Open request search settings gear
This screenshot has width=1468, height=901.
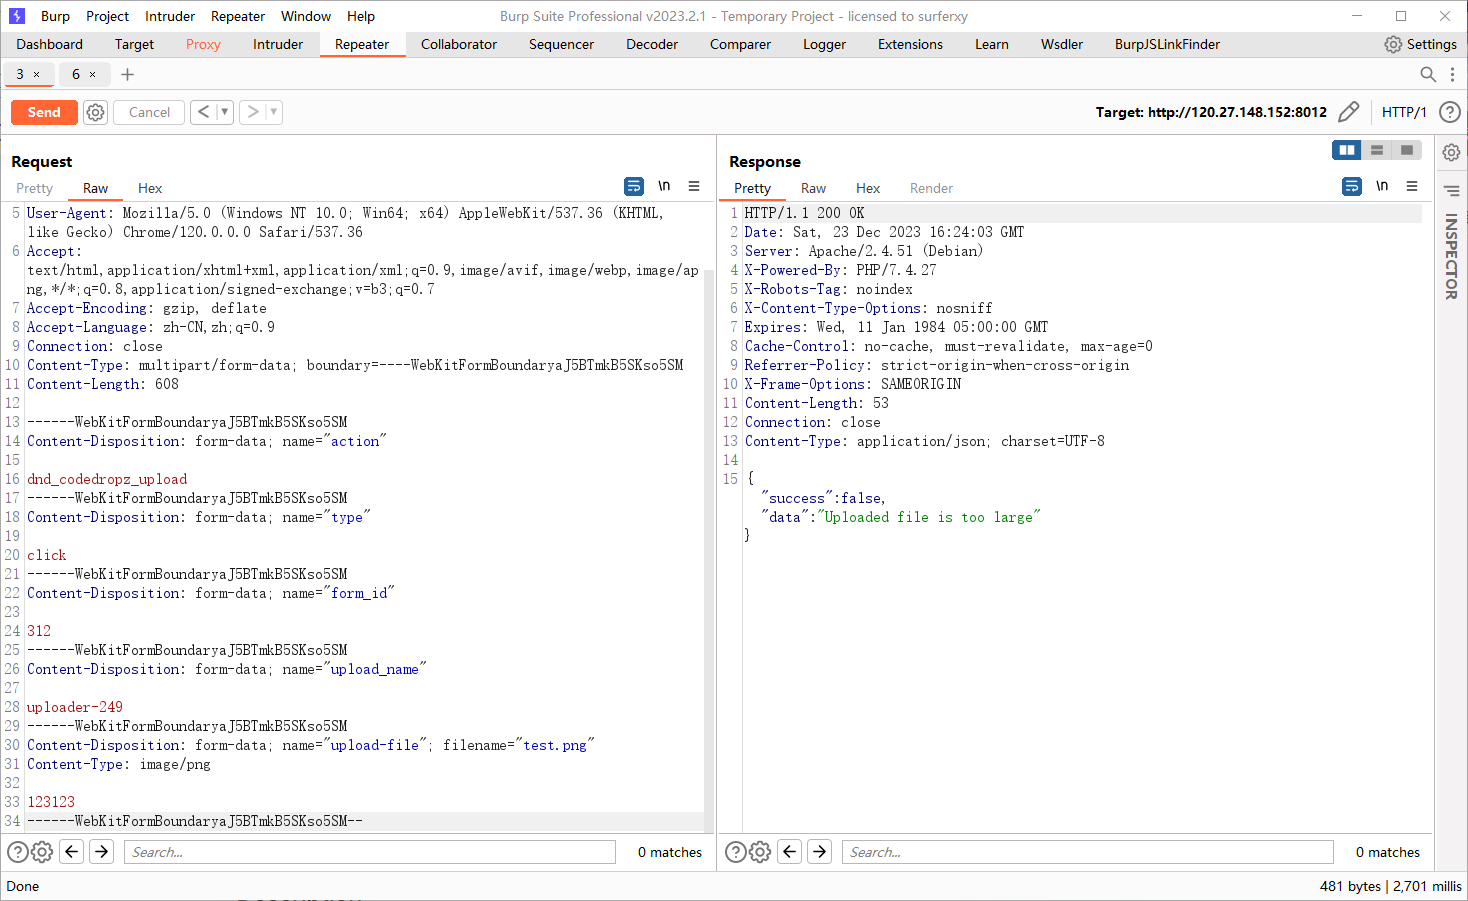pyautogui.click(x=42, y=852)
